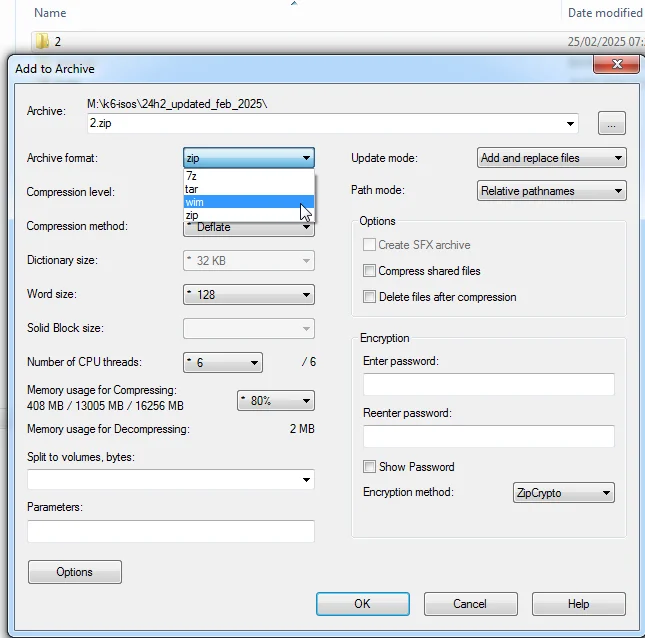Viewport: 645px width, 638px height.
Task: Click the OK button
Action: [362, 604]
